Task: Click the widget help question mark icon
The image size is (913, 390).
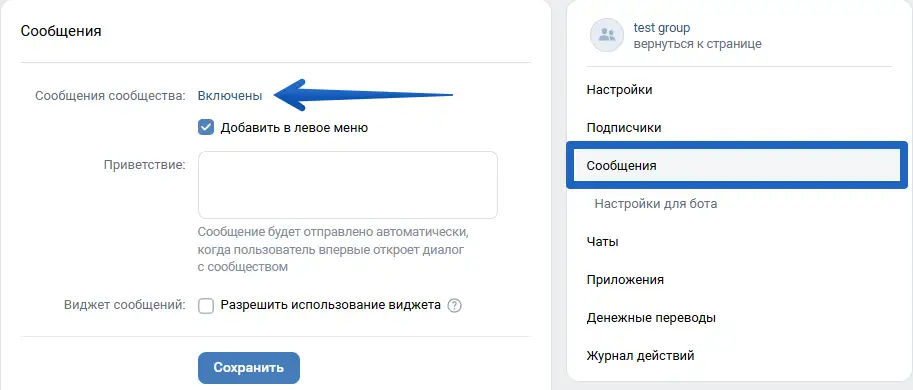Action: point(455,306)
